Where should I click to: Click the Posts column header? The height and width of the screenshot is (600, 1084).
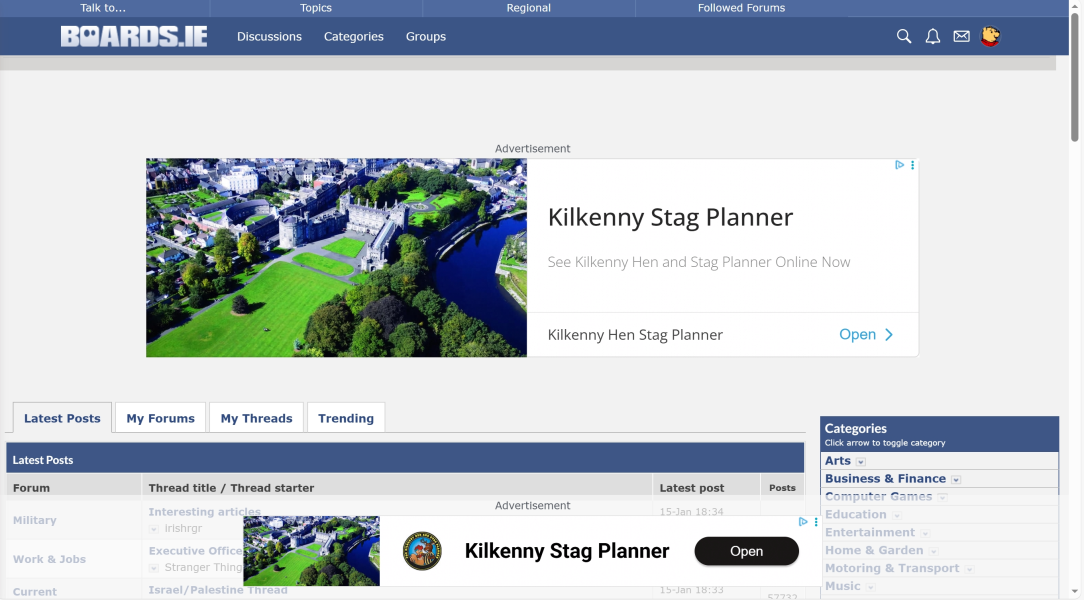[x=782, y=488]
